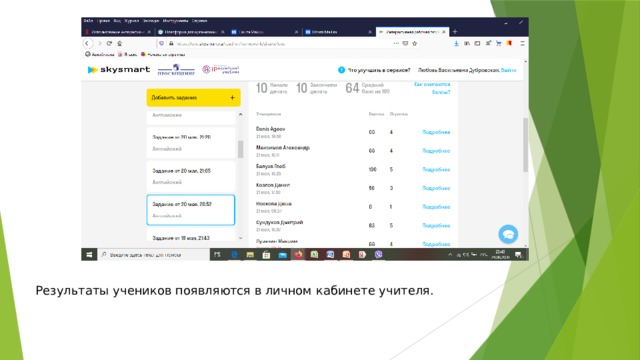The image size is (640, 360).
Task: Click the yellow Добавить задание button
Action: (x=193, y=98)
